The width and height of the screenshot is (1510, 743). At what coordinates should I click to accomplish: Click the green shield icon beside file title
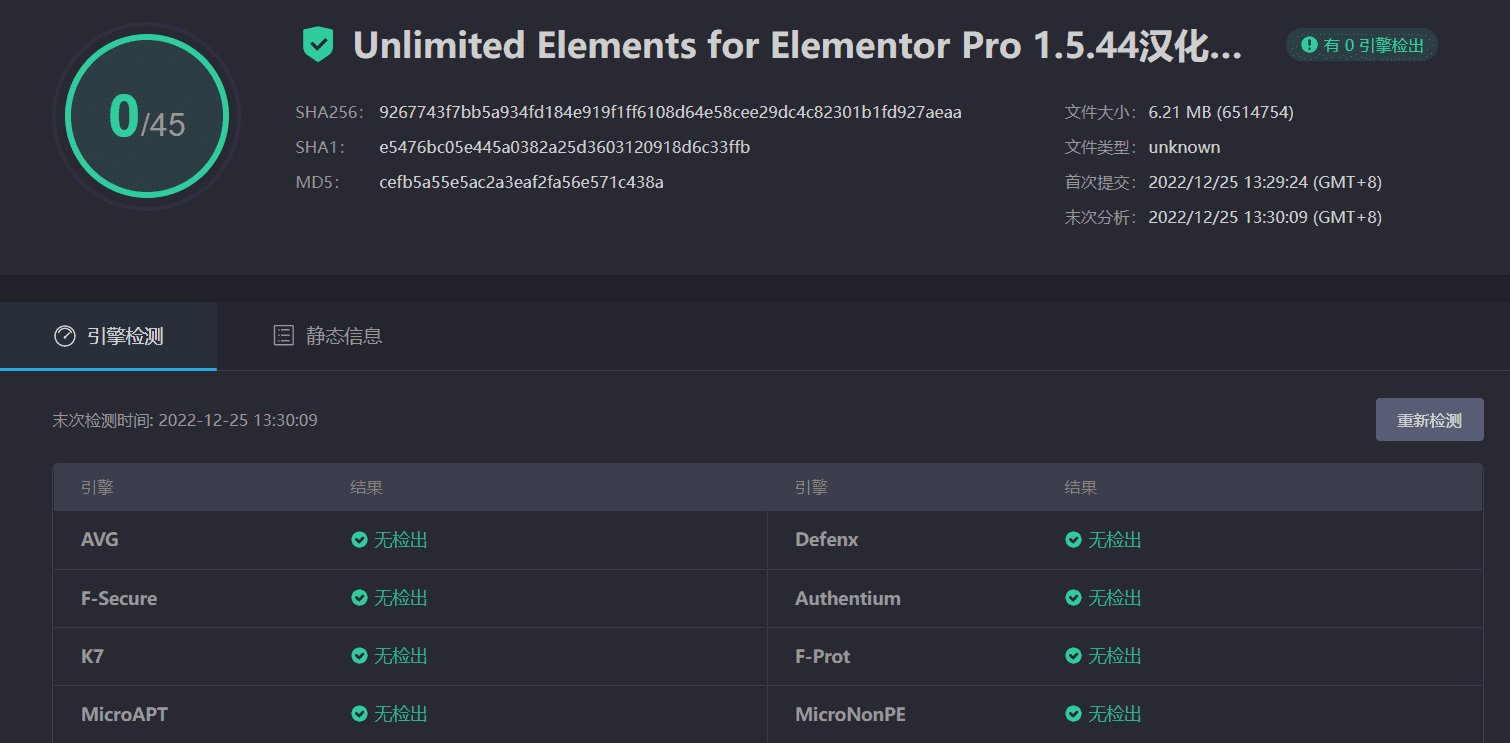317,45
